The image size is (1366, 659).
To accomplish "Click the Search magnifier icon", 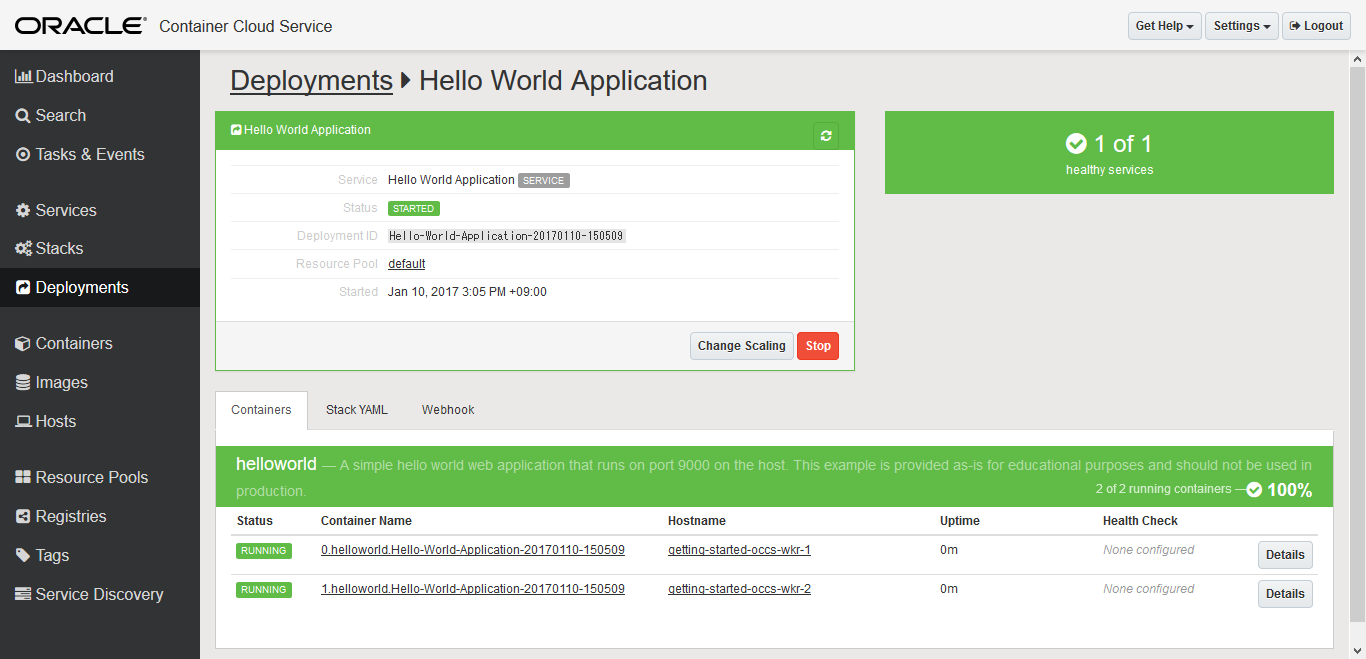I will tap(23, 116).
